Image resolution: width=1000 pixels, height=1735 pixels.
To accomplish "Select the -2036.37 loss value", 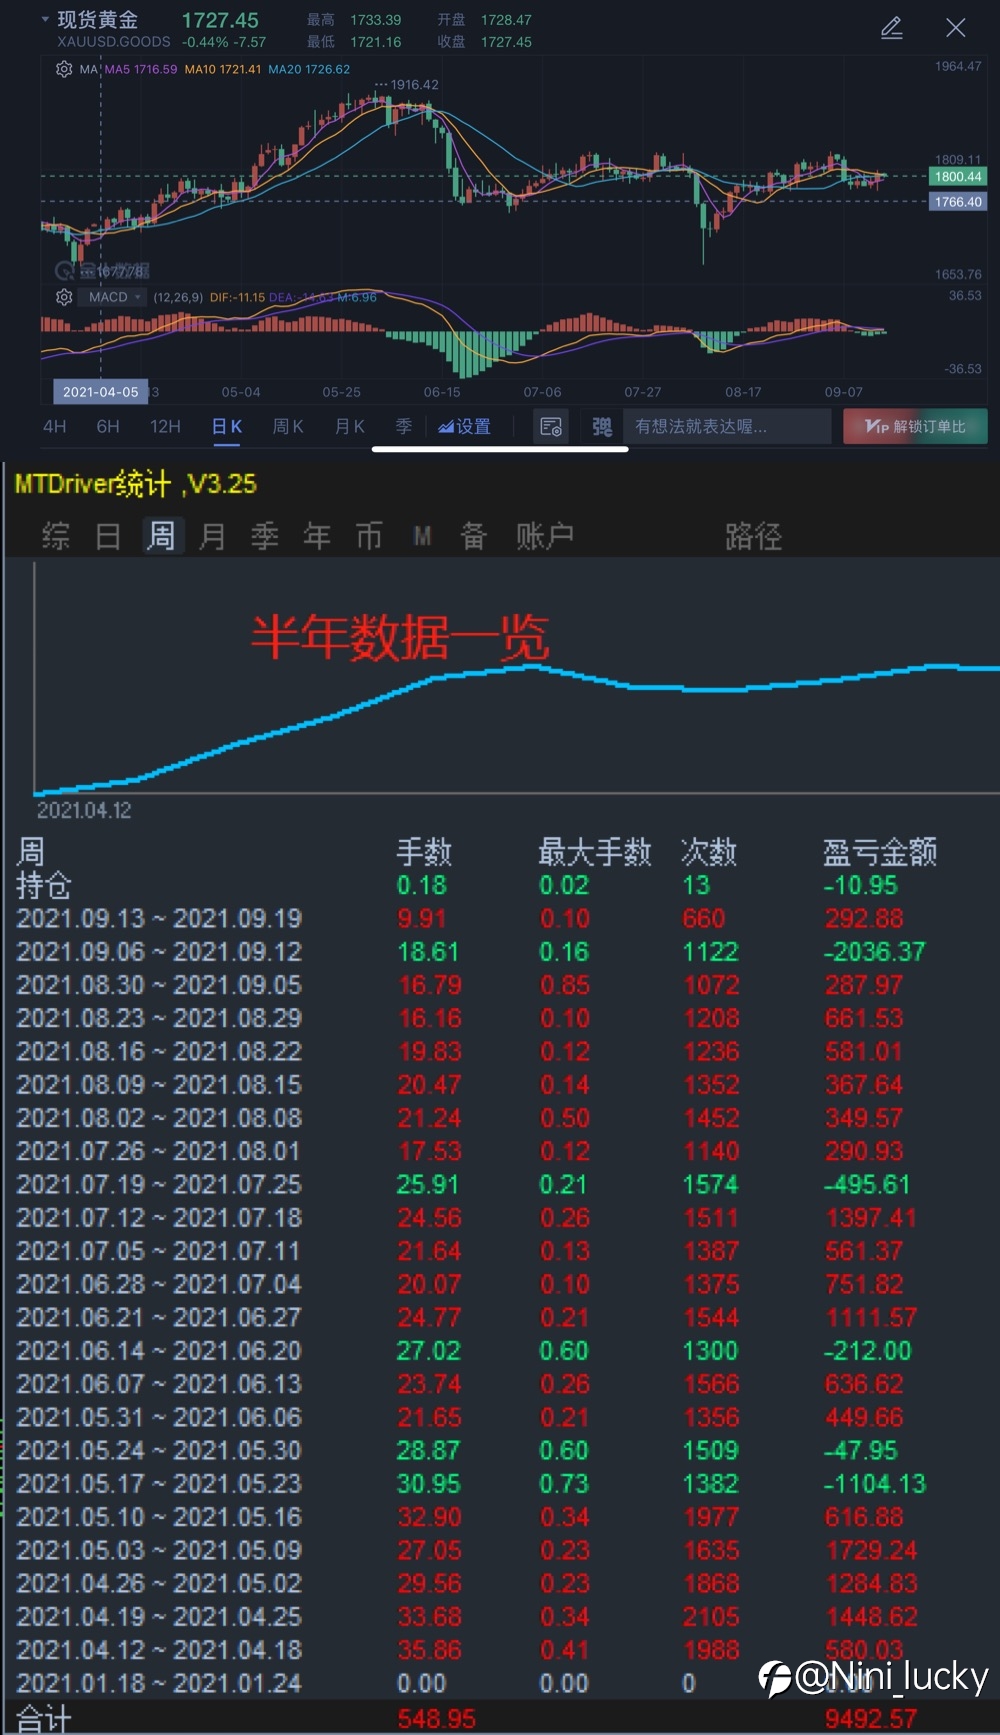I will click(874, 952).
